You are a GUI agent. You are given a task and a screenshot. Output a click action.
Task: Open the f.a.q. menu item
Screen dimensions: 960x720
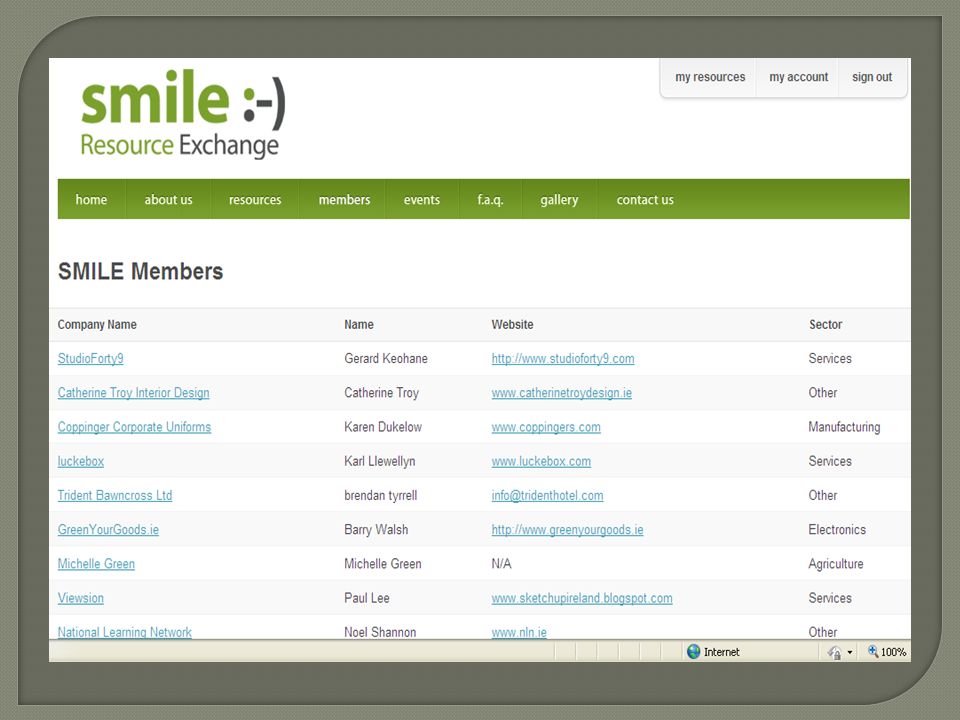(x=490, y=200)
